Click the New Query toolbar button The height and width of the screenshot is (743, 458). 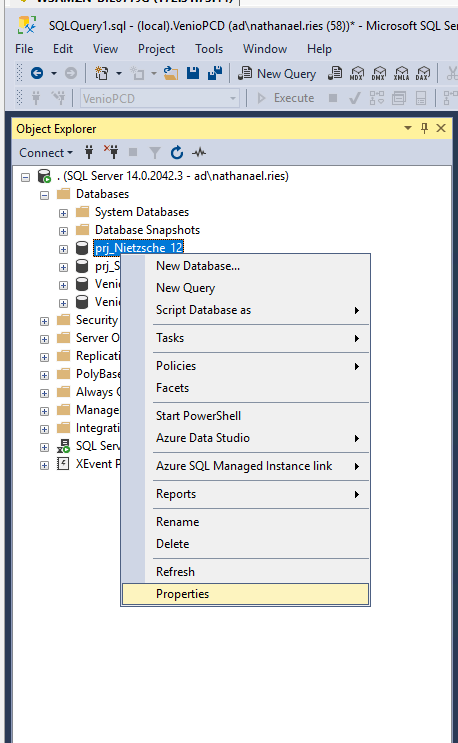277,73
